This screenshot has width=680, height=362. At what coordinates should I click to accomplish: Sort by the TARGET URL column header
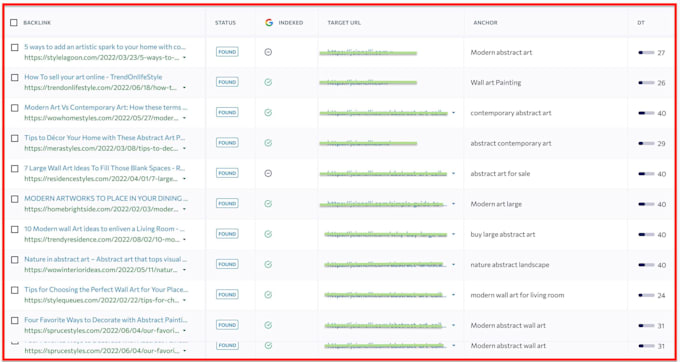[x=344, y=23]
